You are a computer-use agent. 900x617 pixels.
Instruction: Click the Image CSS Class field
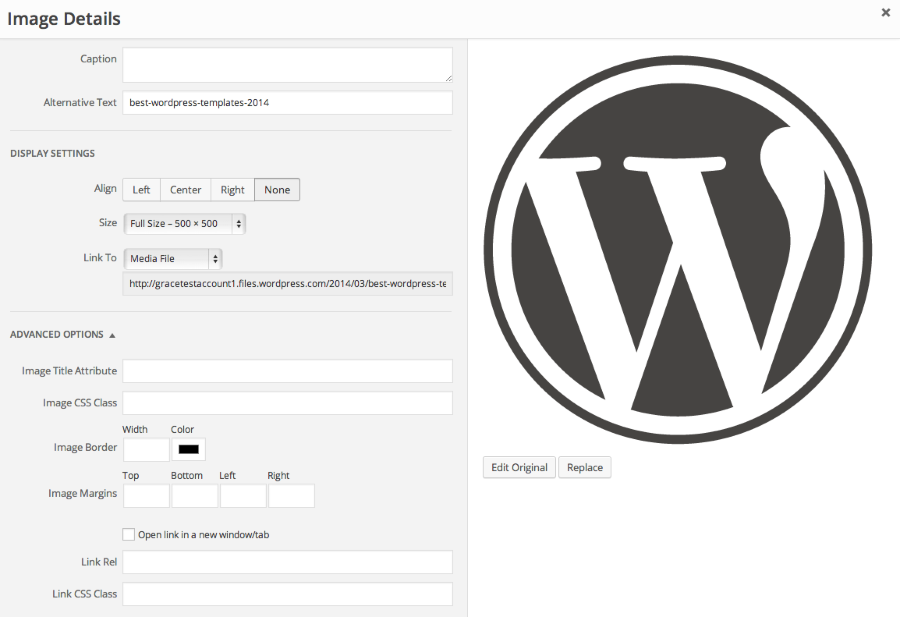coord(287,402)
